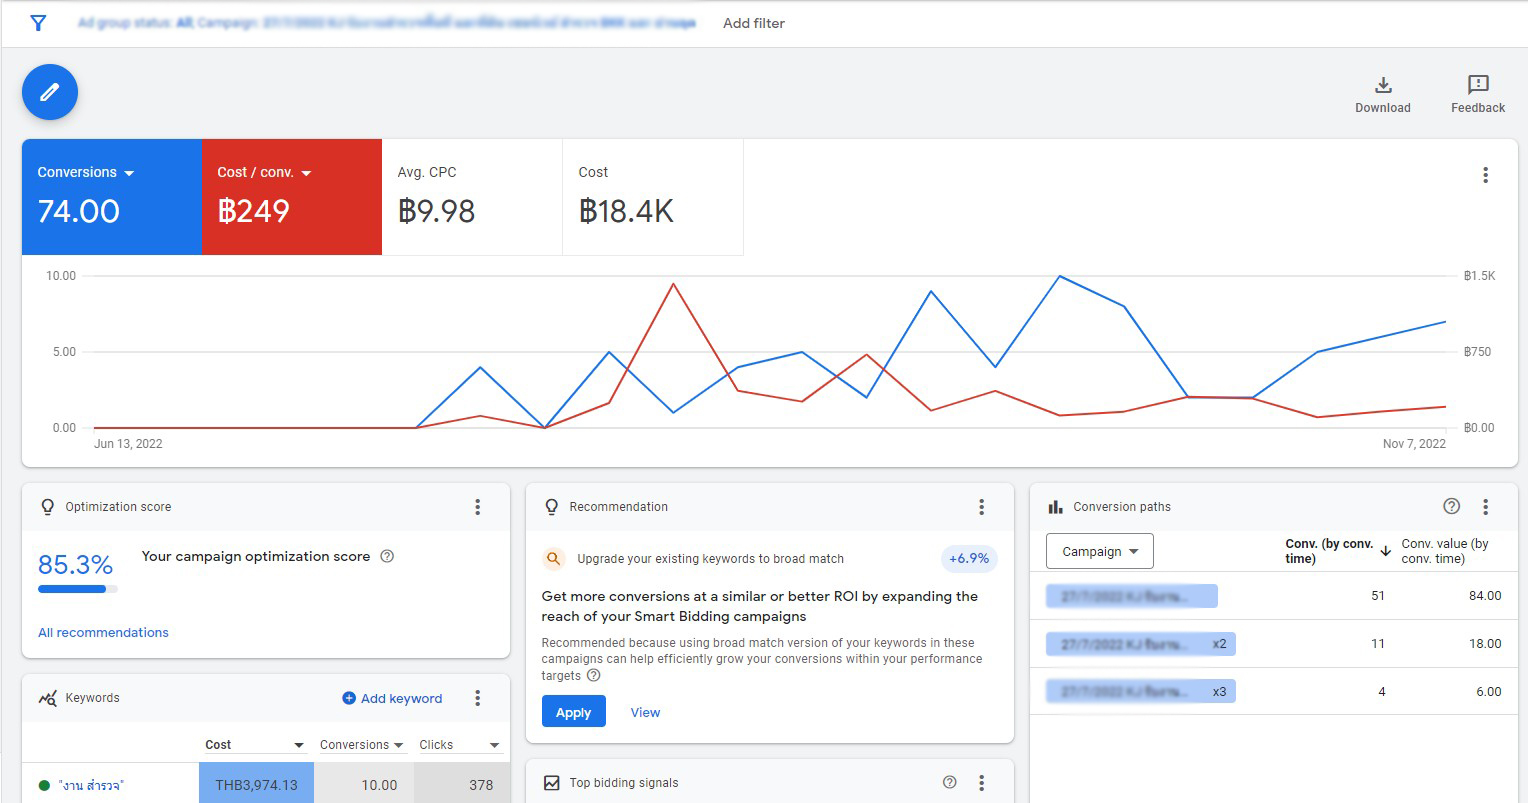Click the blue pencil edit button
1528x803 pixels.
point(50,92)
